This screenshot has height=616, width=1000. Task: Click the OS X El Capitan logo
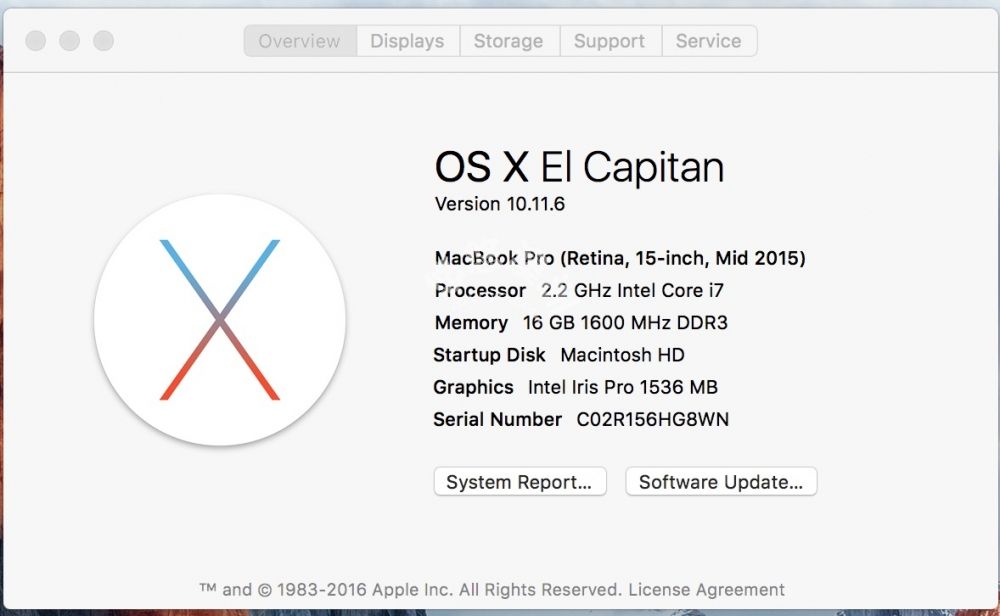[x=220, y=320]
